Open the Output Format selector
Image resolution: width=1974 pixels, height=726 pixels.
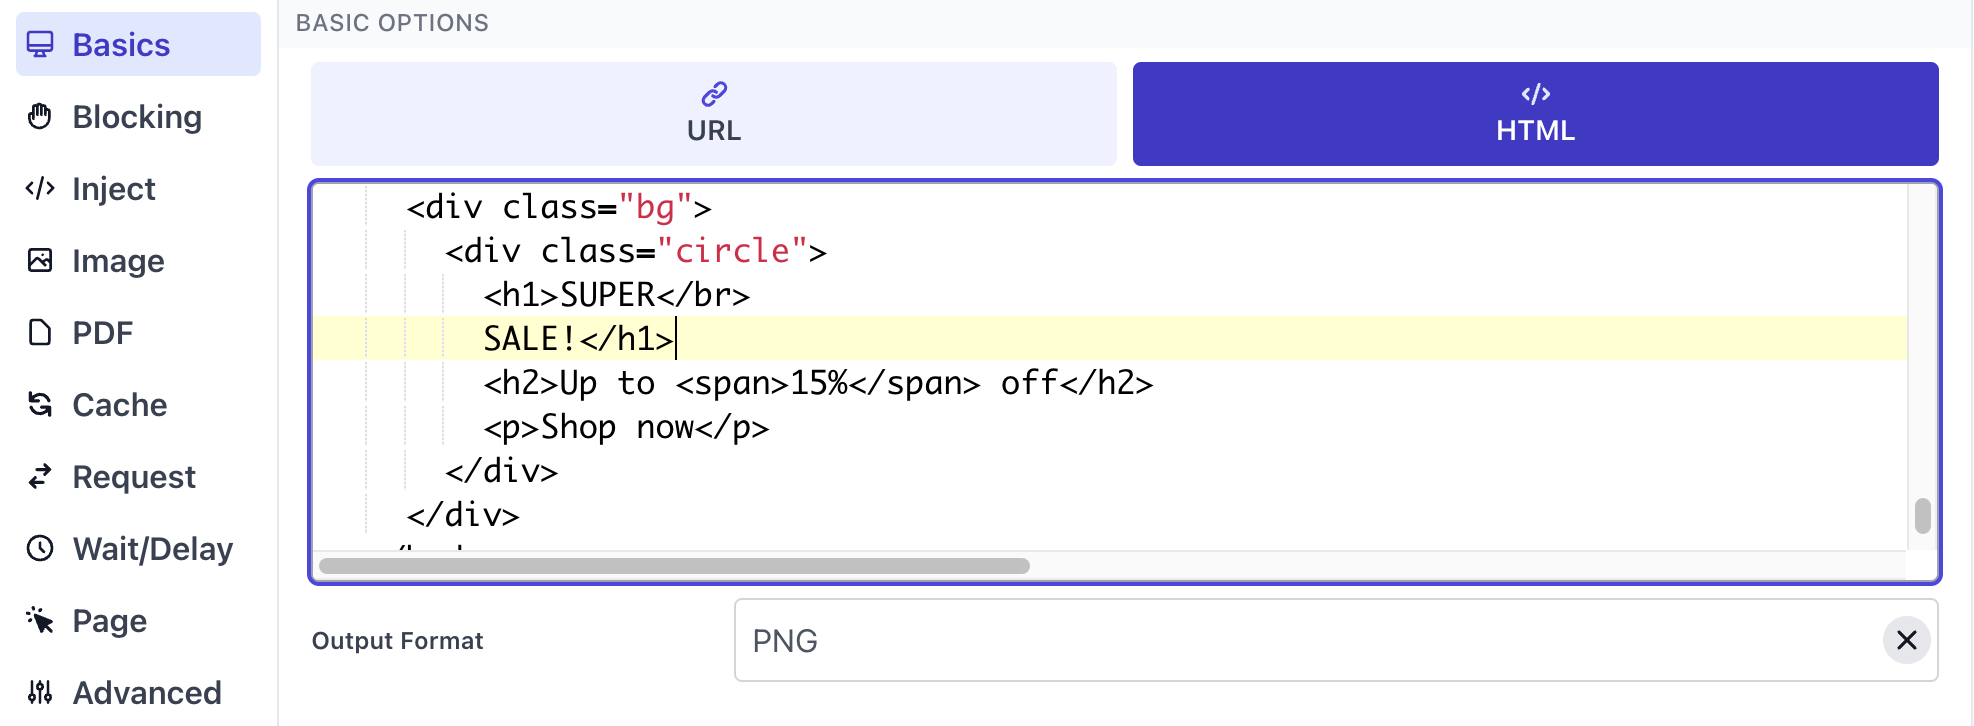point(1335,640)
